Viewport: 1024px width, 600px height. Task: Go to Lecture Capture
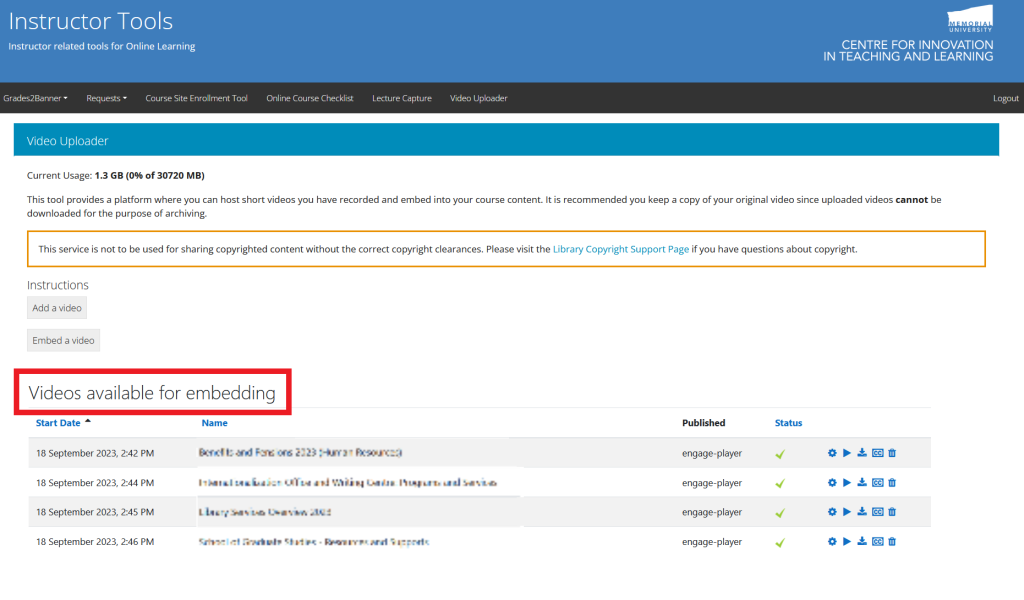coord(402,98)
